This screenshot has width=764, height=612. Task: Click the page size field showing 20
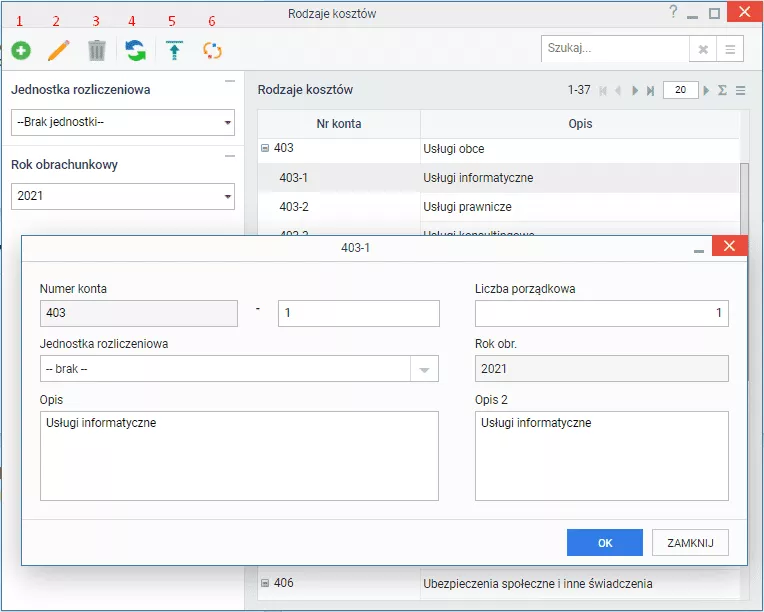[681, 90]
